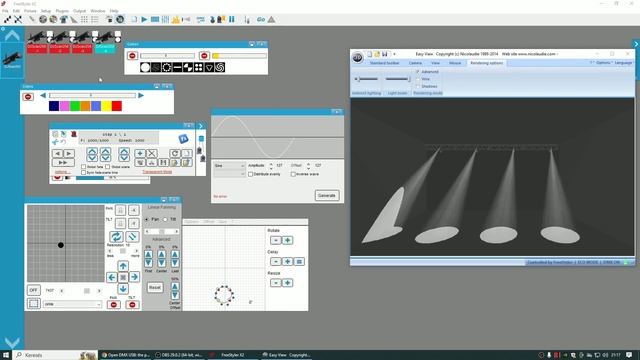Click the right arrow in pan/tilt pad
This screenshot has height=360, width=640.
(134, 277)
